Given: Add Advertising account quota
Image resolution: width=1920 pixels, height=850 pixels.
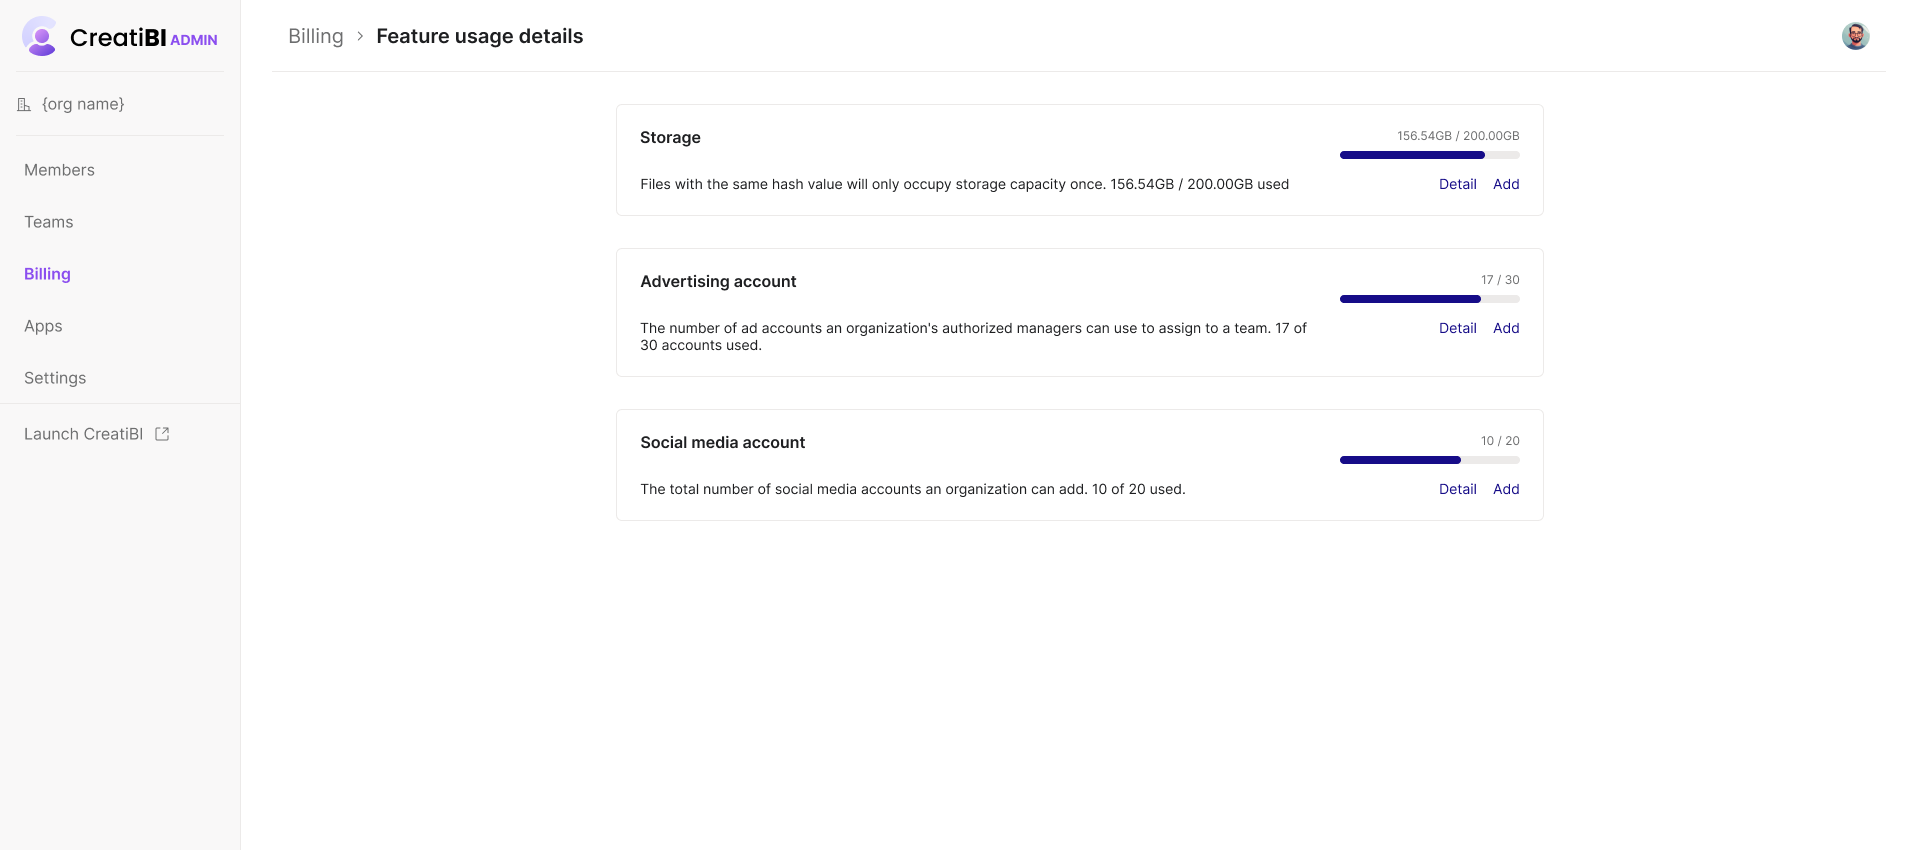Looking at the screenshot, I should (x=1505, y=328).
